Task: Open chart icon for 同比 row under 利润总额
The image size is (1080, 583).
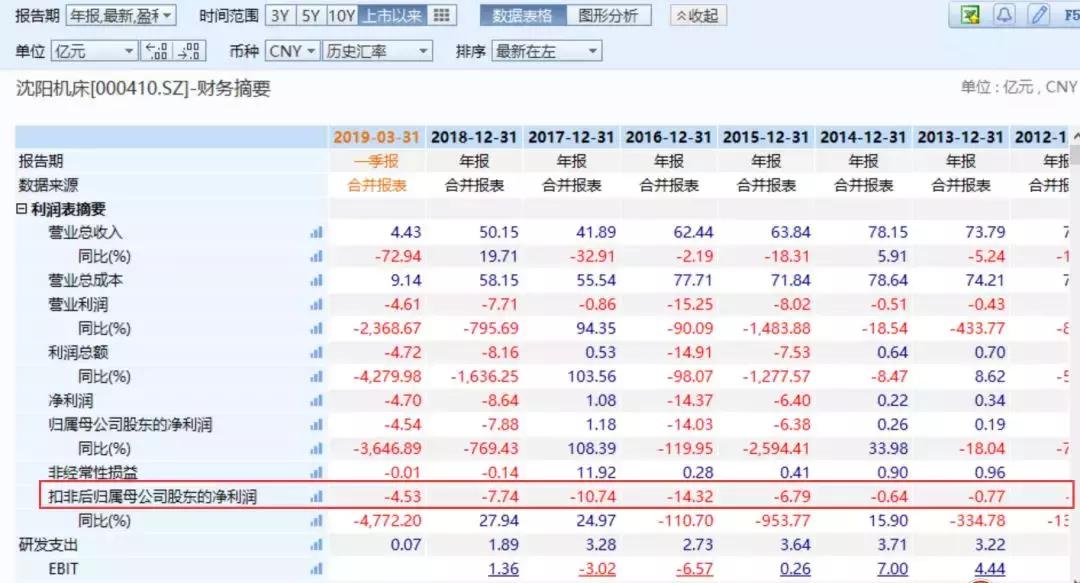Action: coord(316,377)
